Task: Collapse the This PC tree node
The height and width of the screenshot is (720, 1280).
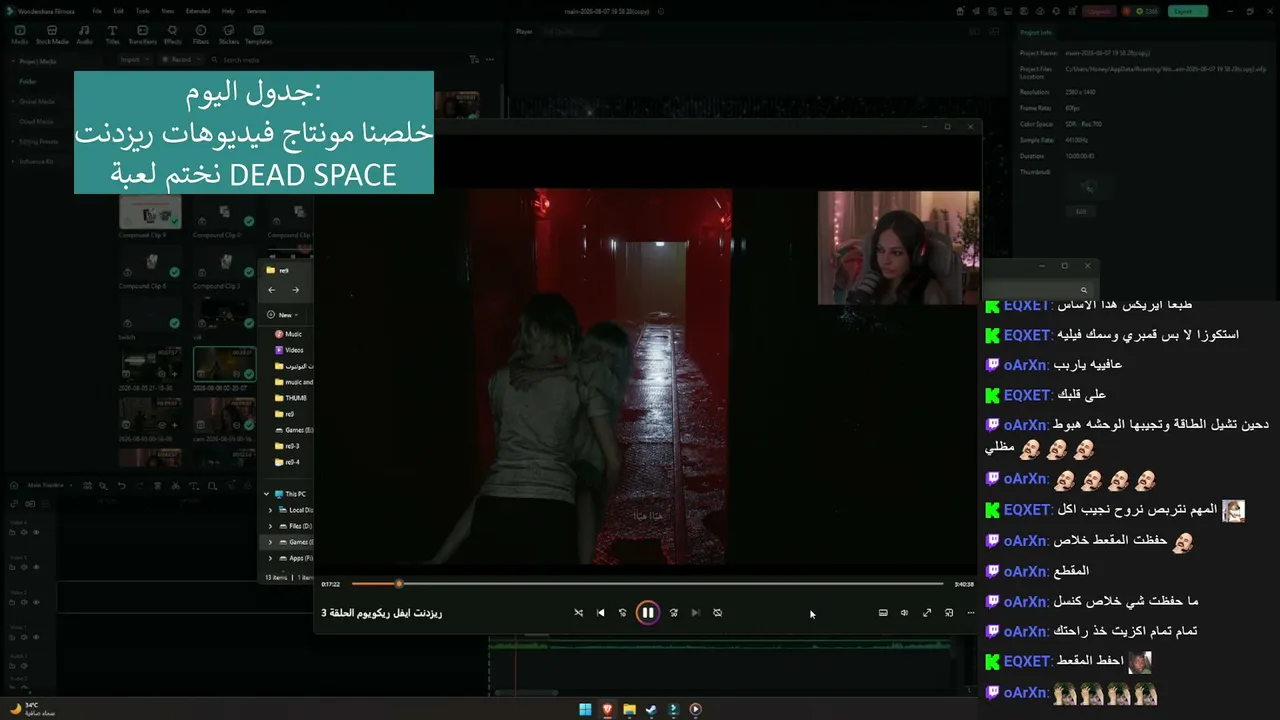Action: coord(267,494)
